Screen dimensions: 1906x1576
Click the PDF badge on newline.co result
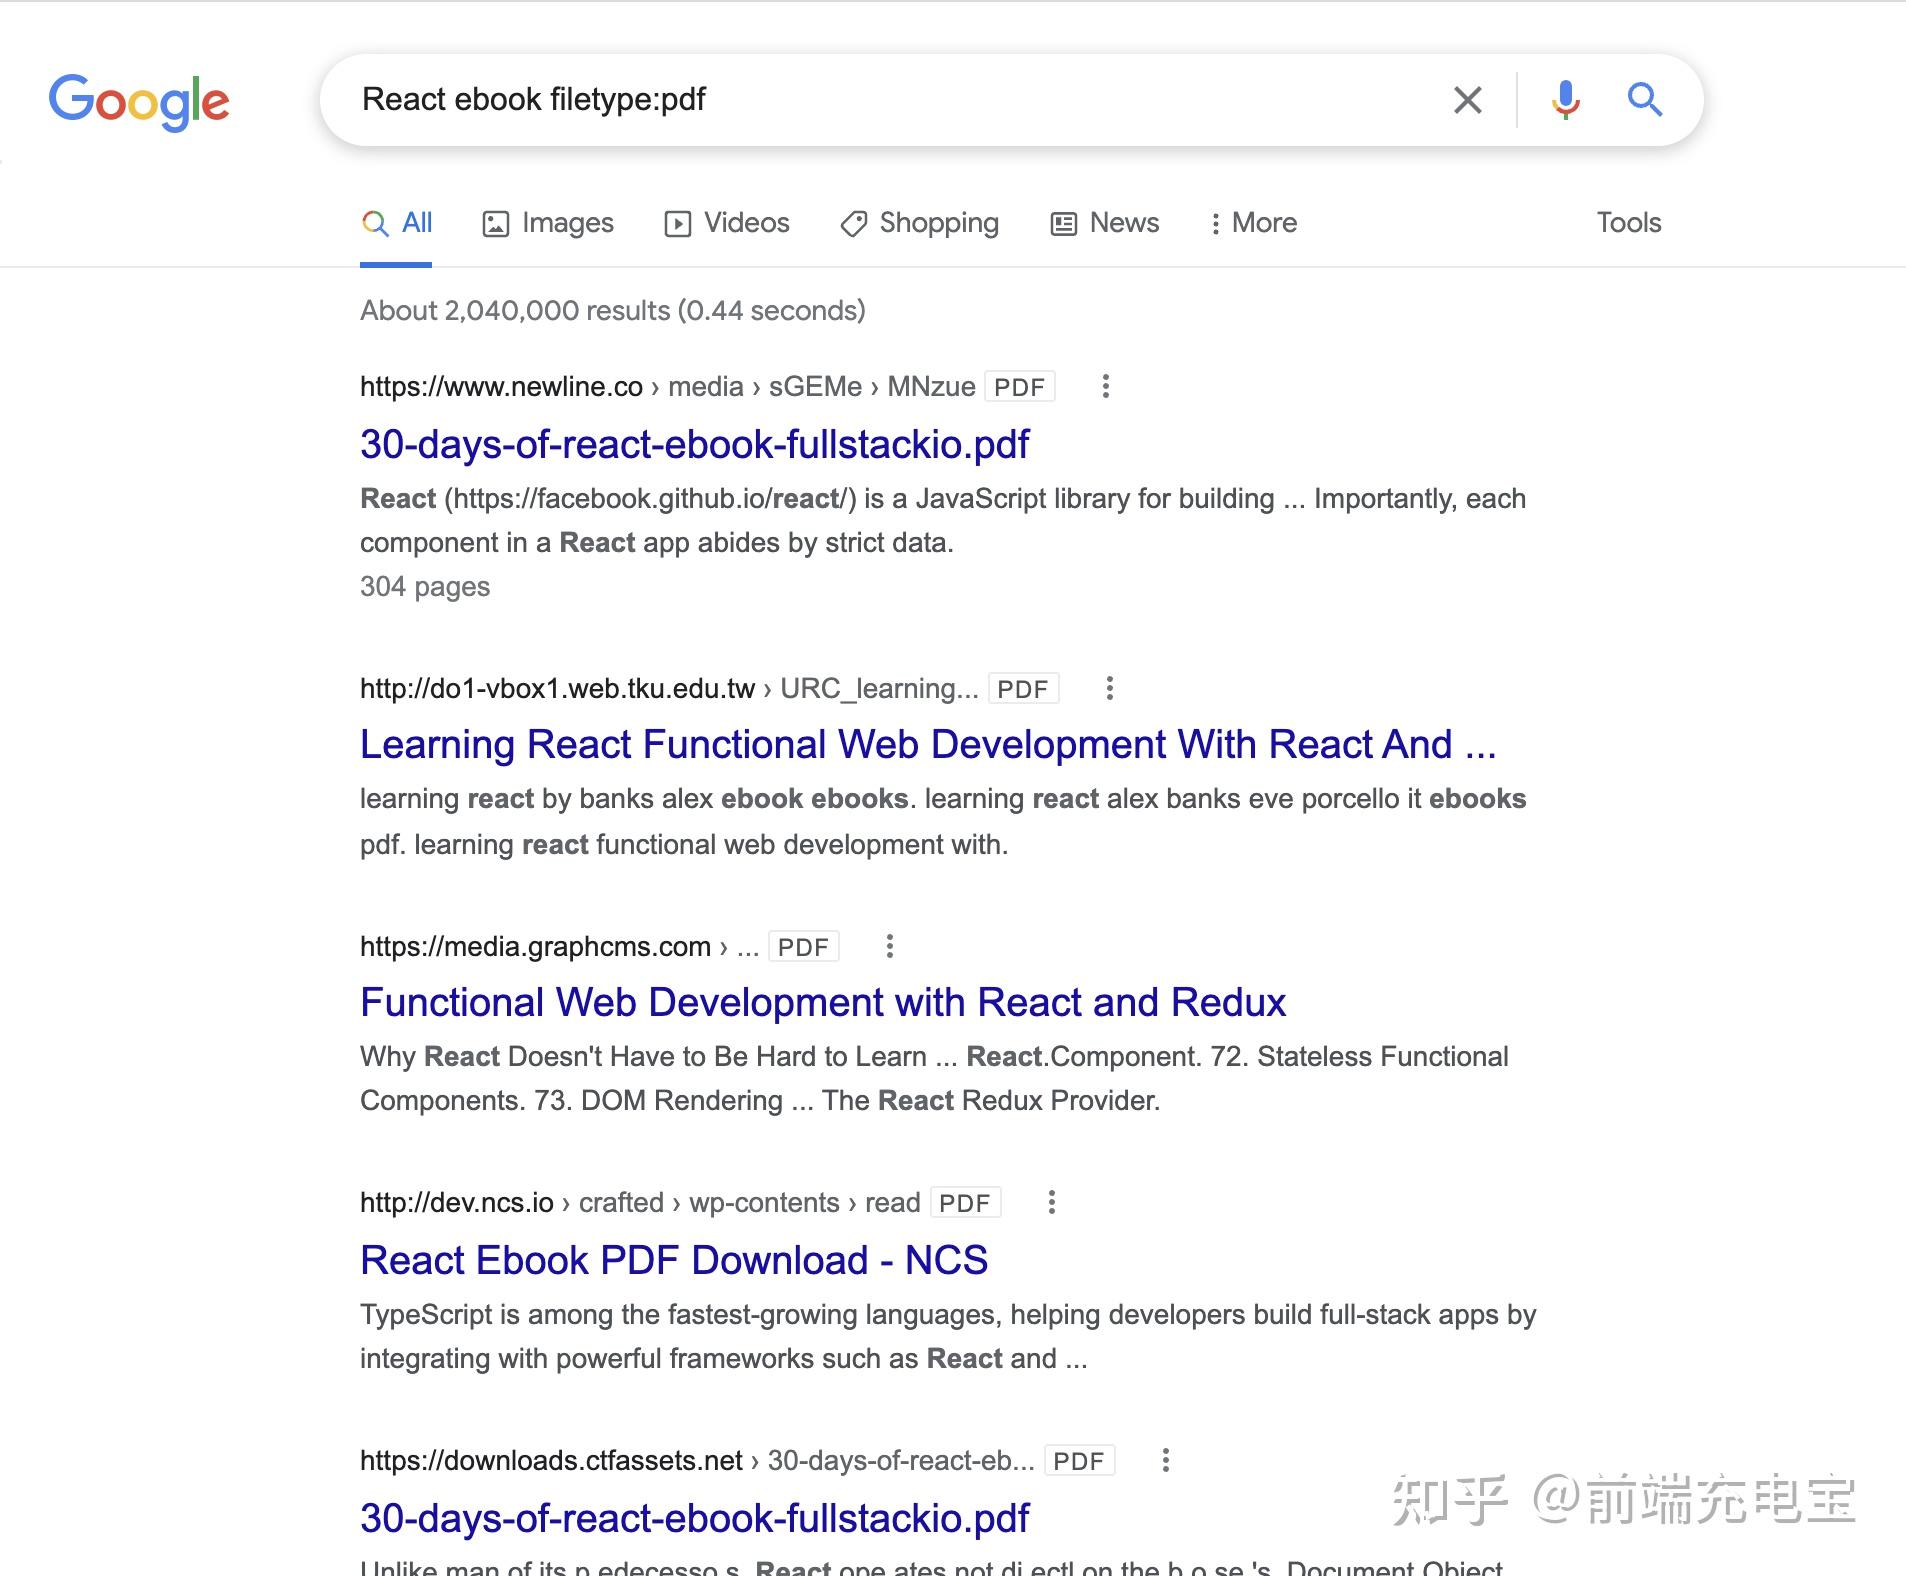[1019, 387]
